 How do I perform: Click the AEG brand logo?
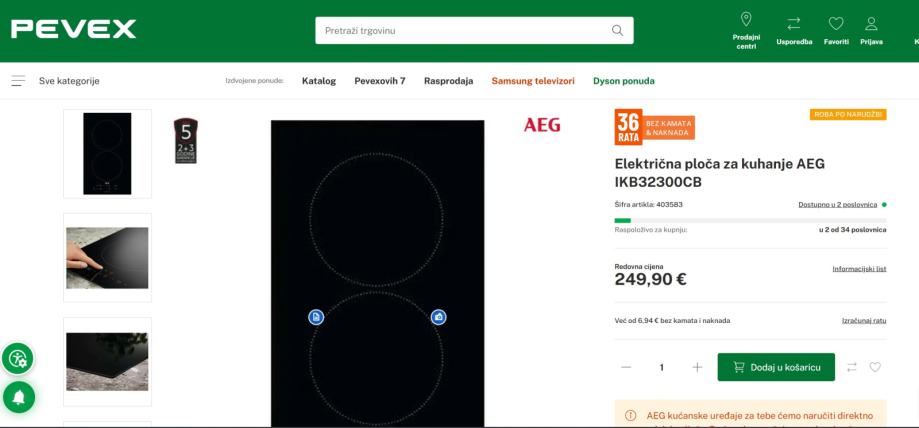click(542, 125)
